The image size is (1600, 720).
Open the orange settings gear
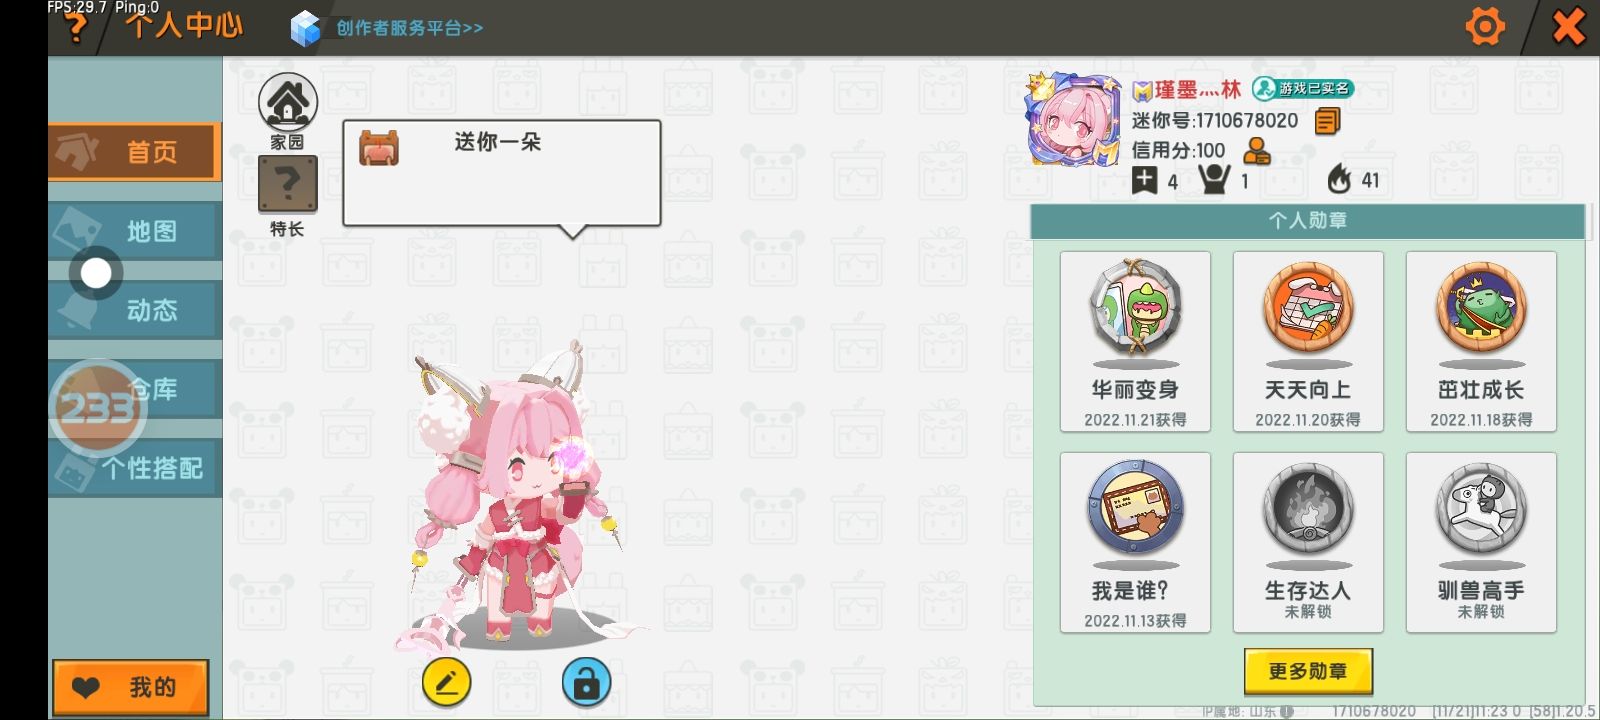click(x=1484, y=26)
